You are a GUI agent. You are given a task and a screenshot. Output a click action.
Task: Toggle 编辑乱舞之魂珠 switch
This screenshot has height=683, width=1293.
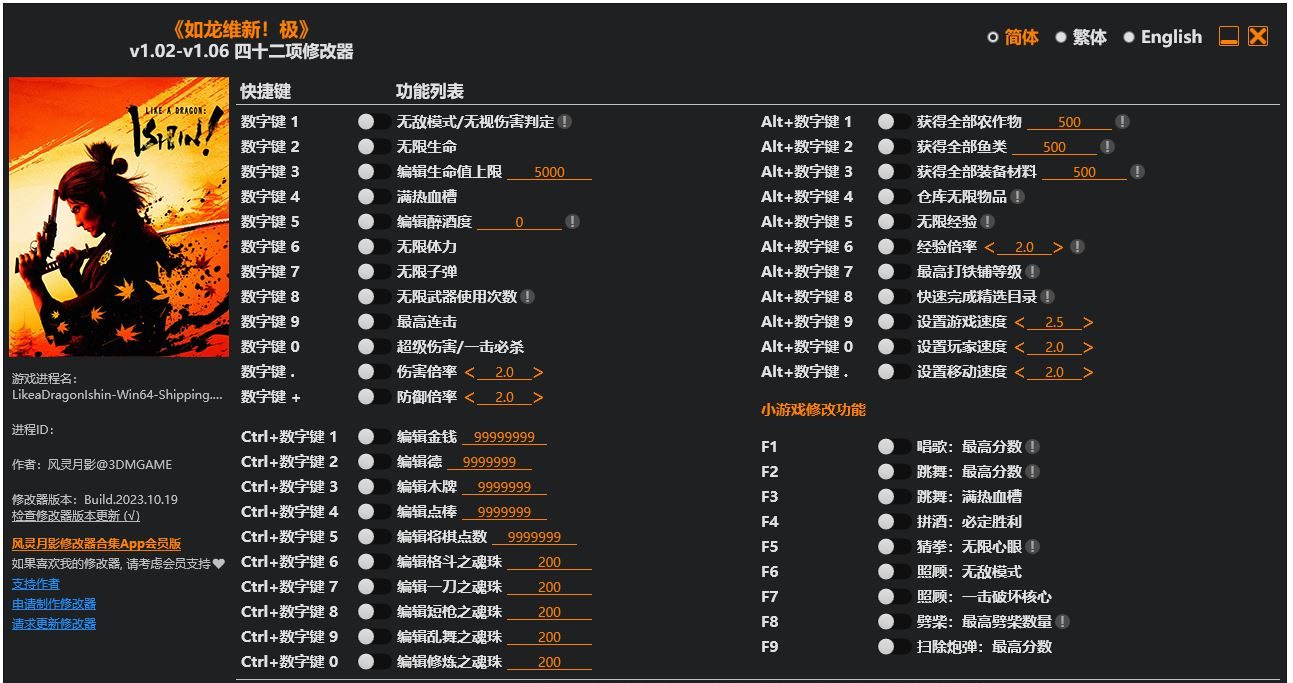click(x=374, y=637)
